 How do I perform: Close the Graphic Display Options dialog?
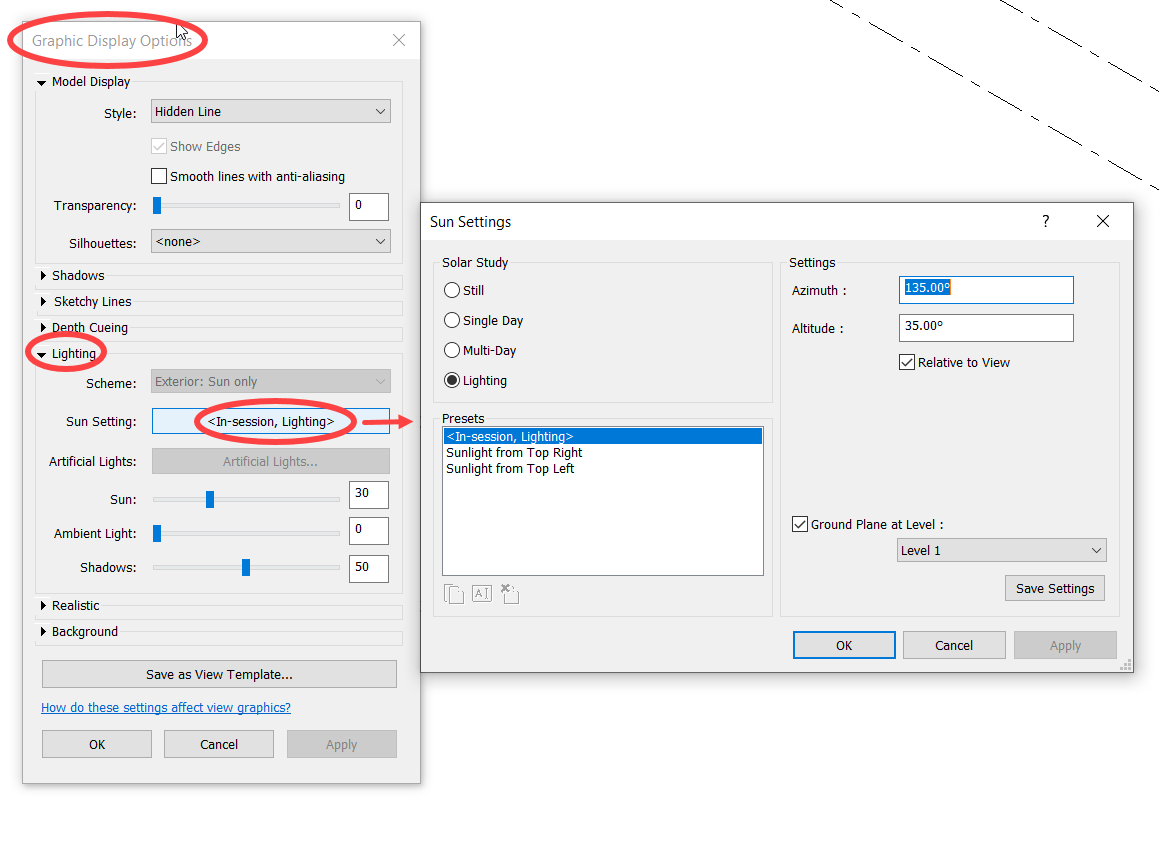coord(399,40)
